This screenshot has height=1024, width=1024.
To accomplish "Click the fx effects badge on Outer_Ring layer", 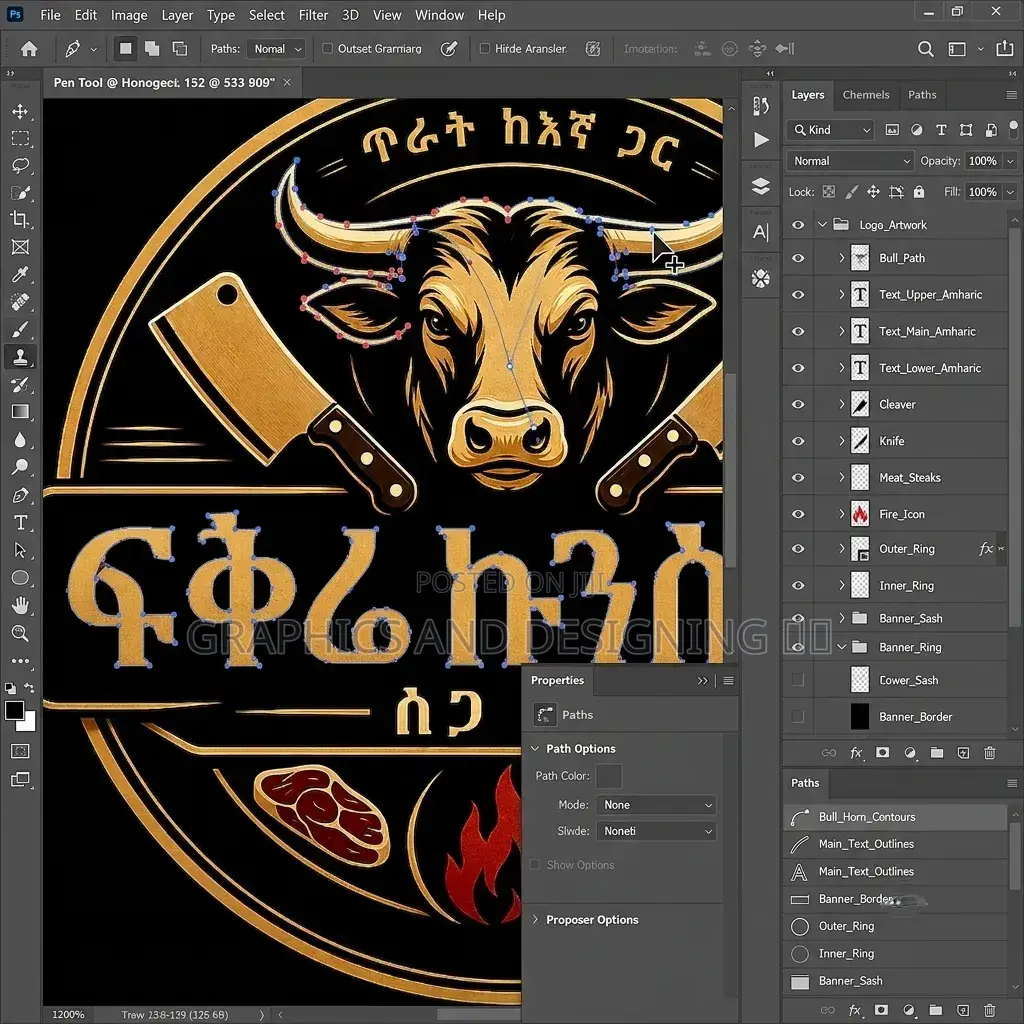I will click(x=985, y=549).
